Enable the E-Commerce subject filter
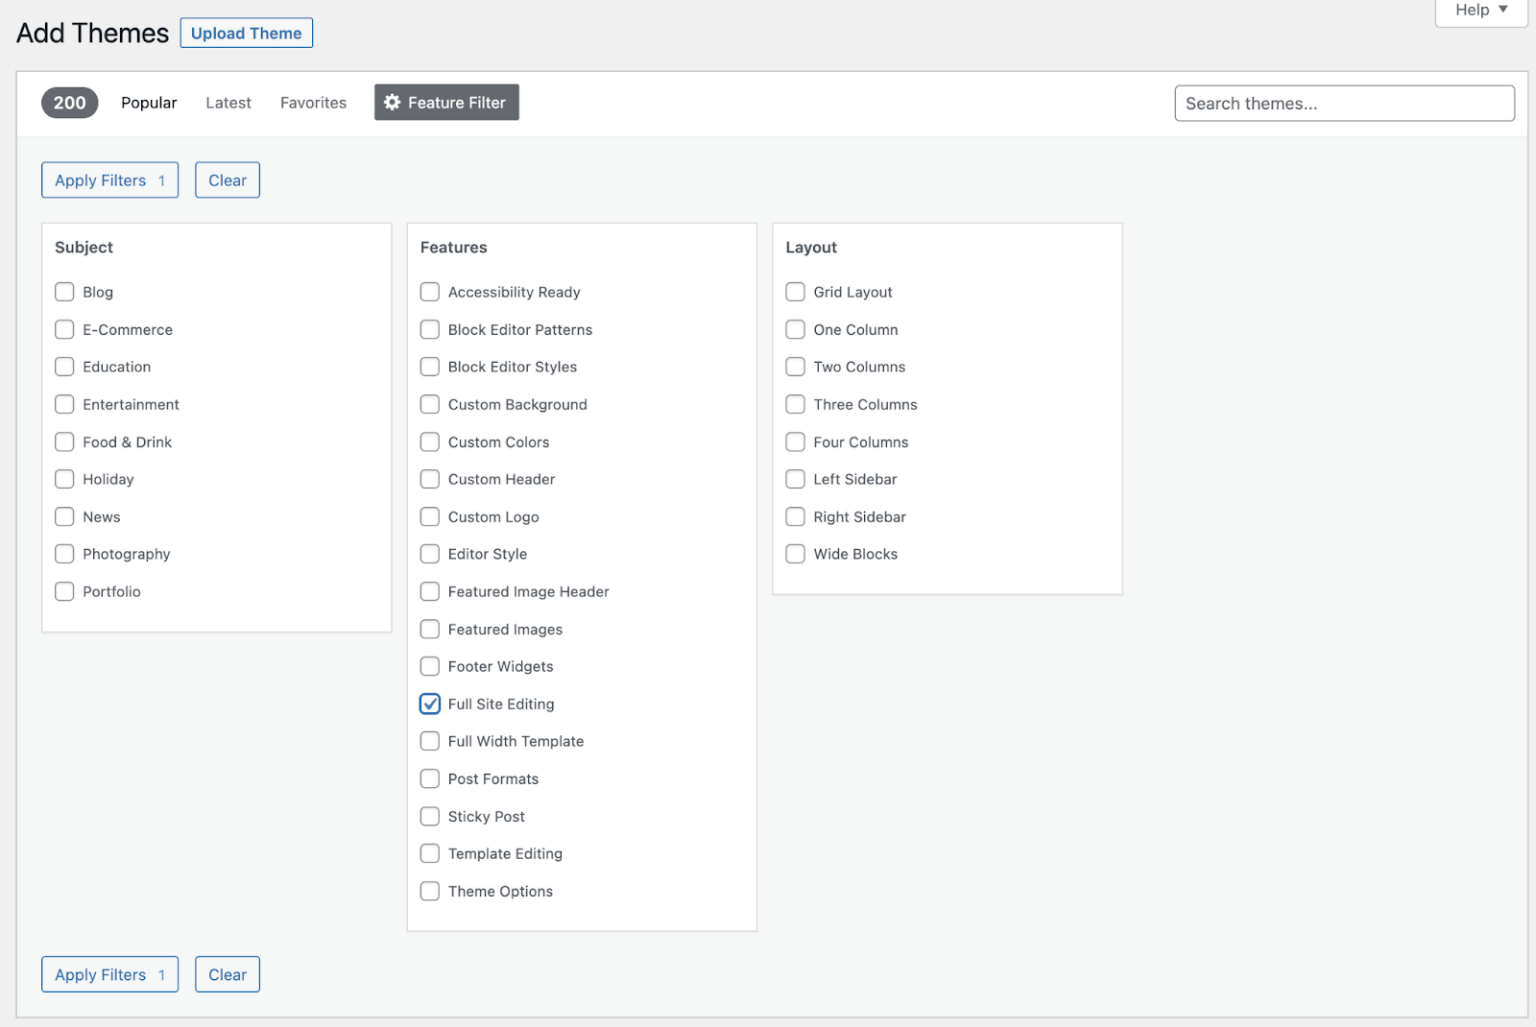 click(64, 329)
